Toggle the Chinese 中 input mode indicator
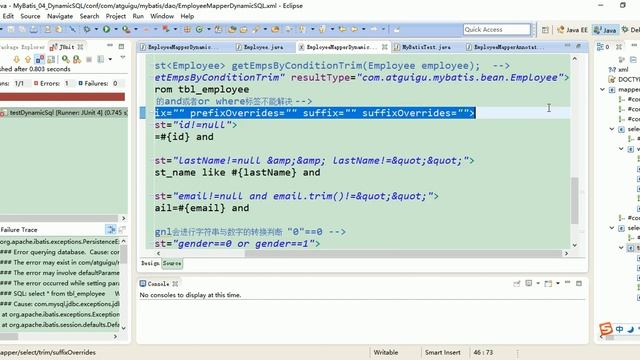Image resolution: width=640 pixels, height=360 pixels. point(620,329)
